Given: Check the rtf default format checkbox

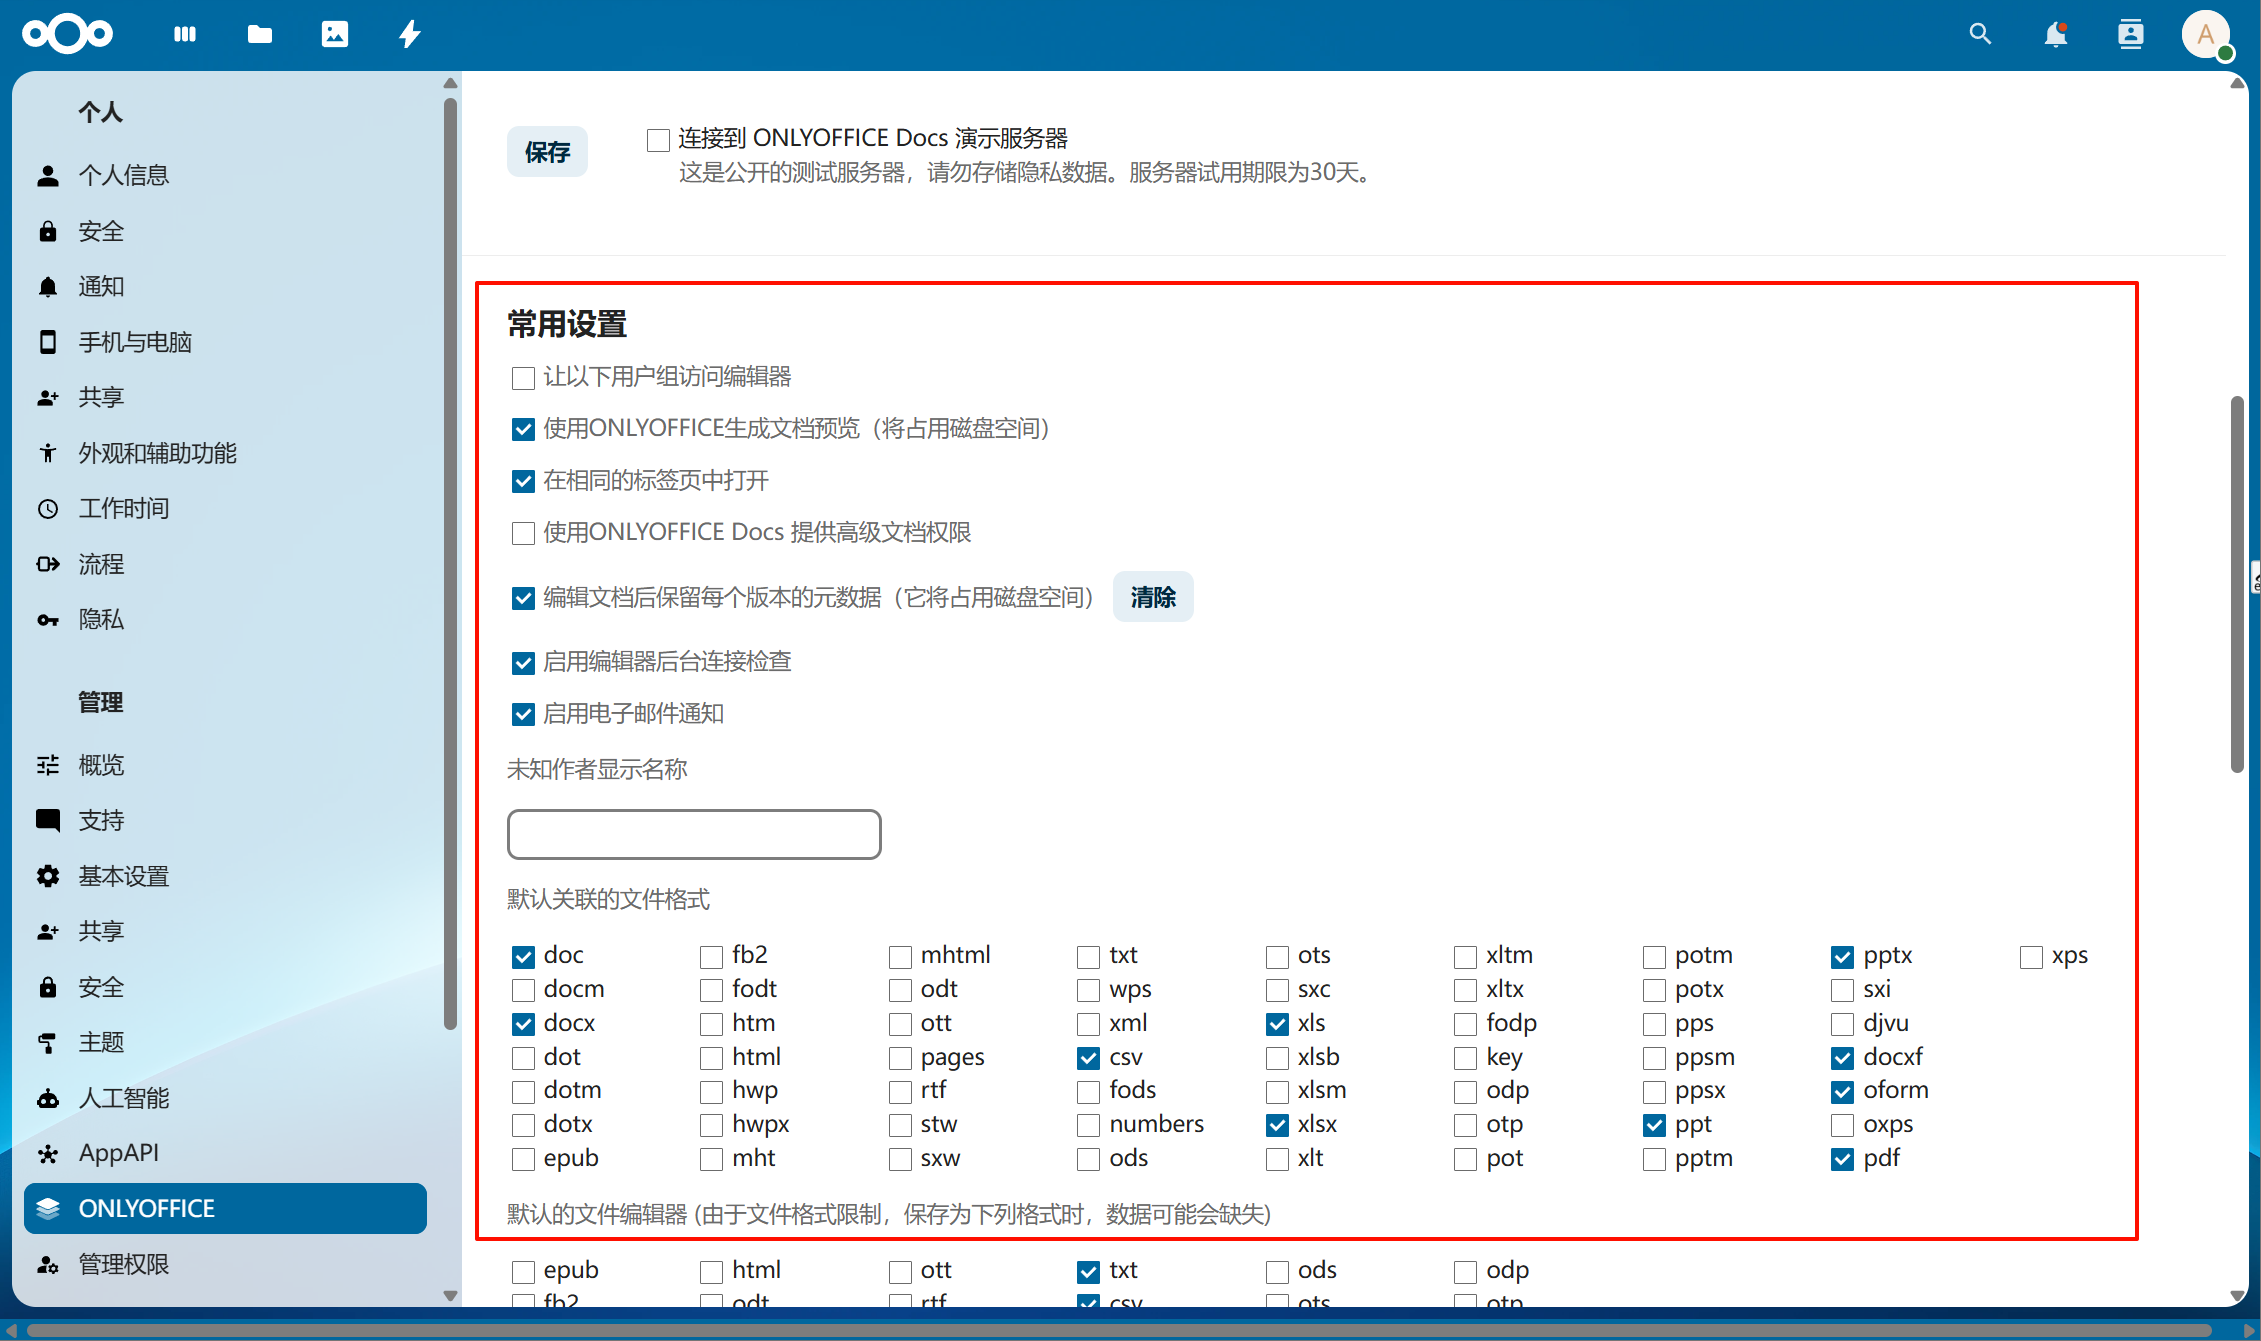Looking at the screenshot, I should 900,1092.
